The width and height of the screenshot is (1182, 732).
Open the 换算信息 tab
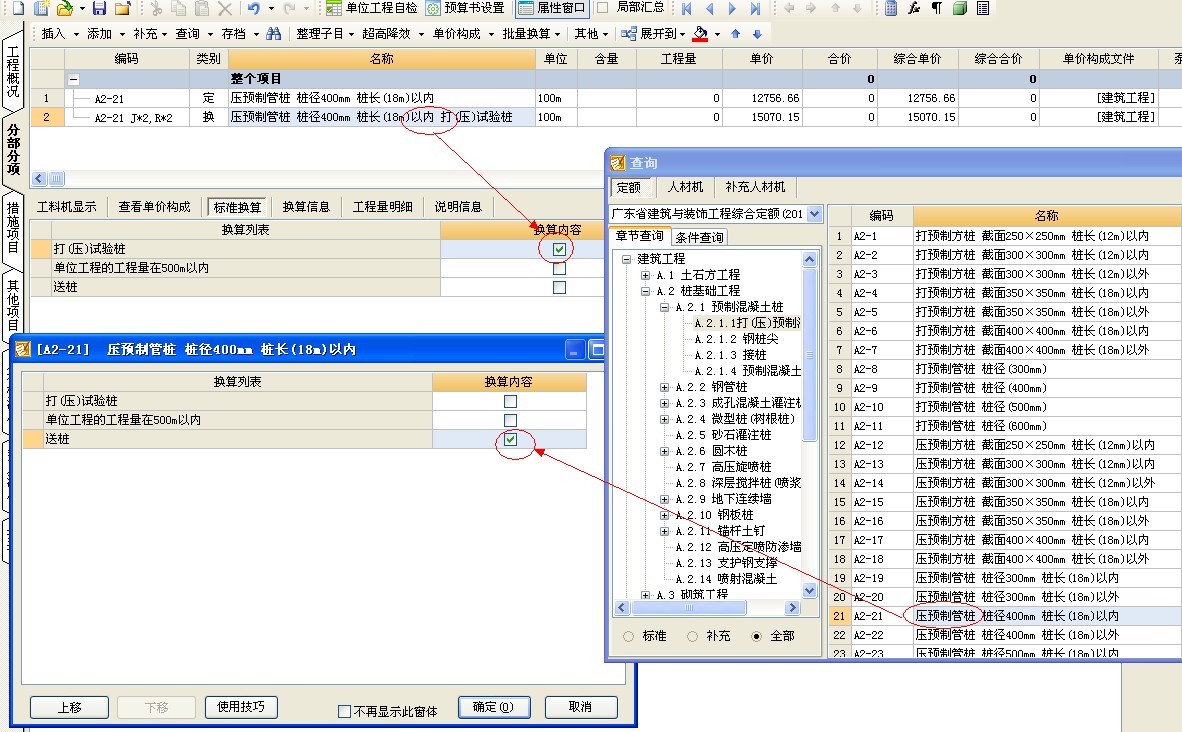306,207
